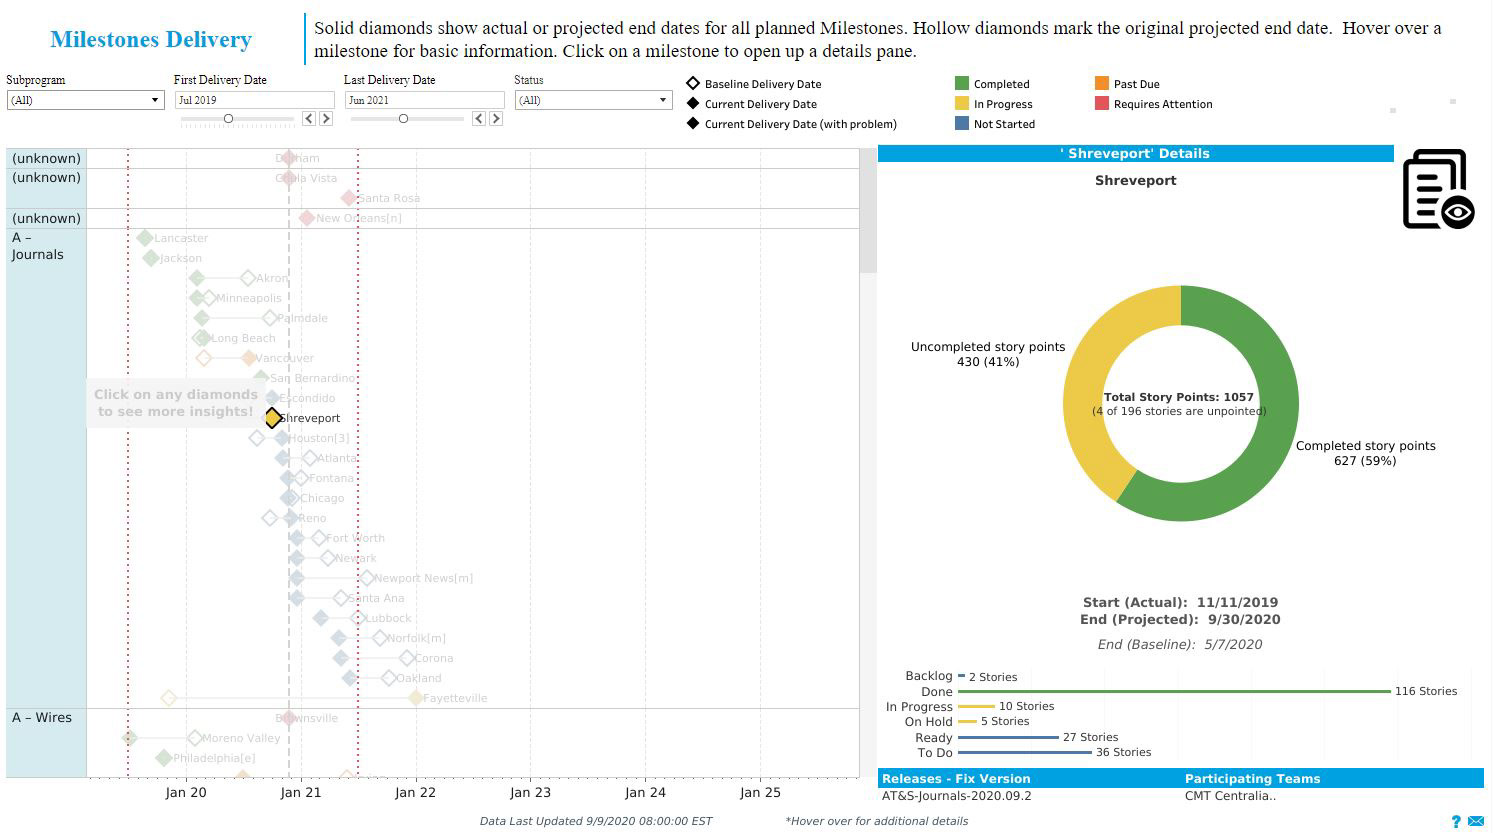Open the Status filter dropdown
Viewport: 1493px width, 833px height.
click(x=661, y=99)
